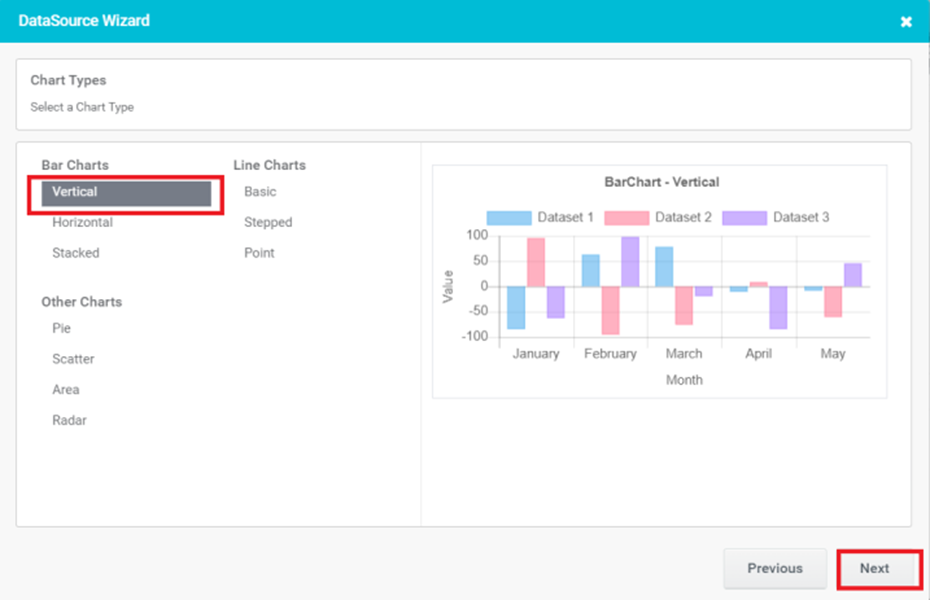The width and height of the screenshot is (930, 600).
Task: Click the Line Charts group heading
Action: pyautogui.click(x=269, y=165)
